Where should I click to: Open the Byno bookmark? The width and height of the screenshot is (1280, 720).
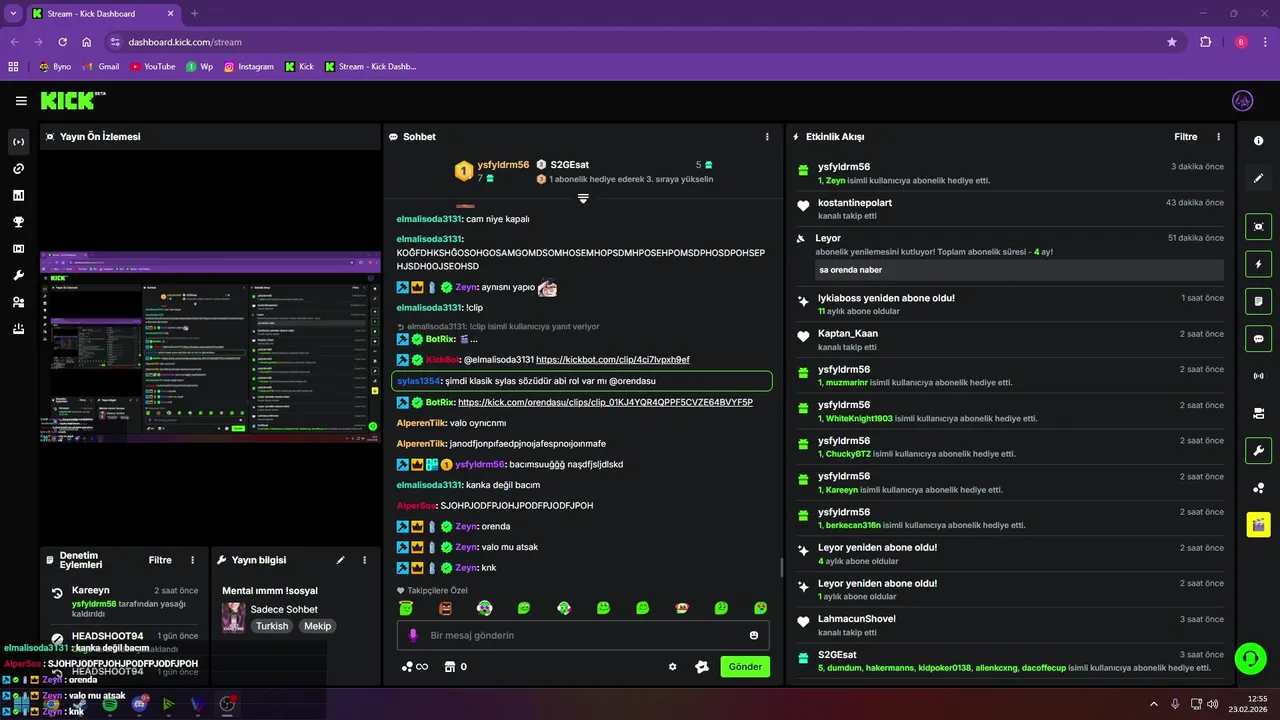click(55, 67)
